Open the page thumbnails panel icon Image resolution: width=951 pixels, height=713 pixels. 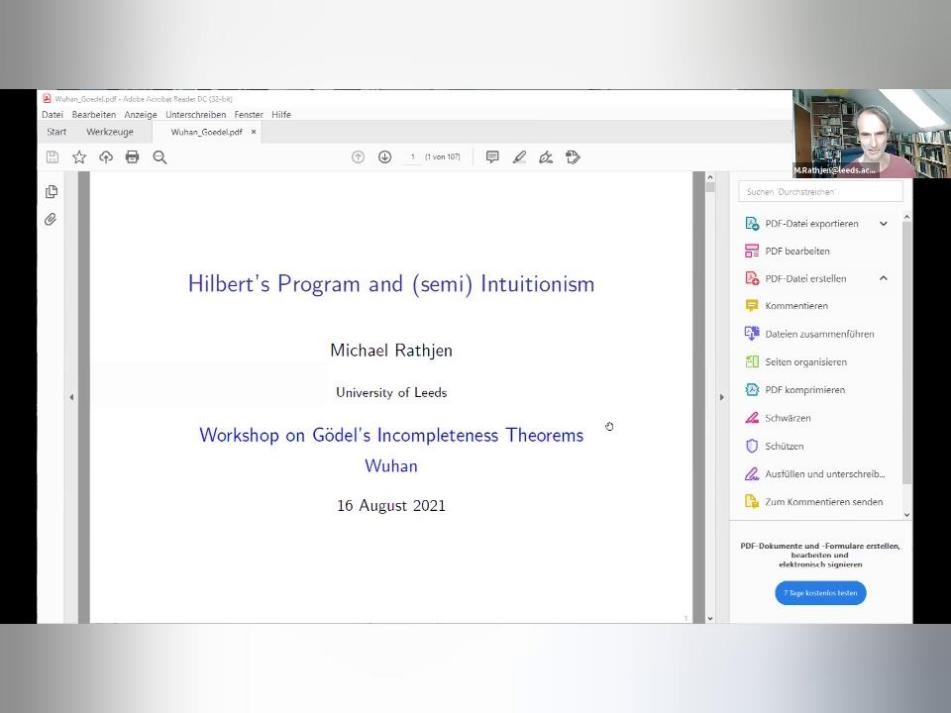[x=51, y=192]
